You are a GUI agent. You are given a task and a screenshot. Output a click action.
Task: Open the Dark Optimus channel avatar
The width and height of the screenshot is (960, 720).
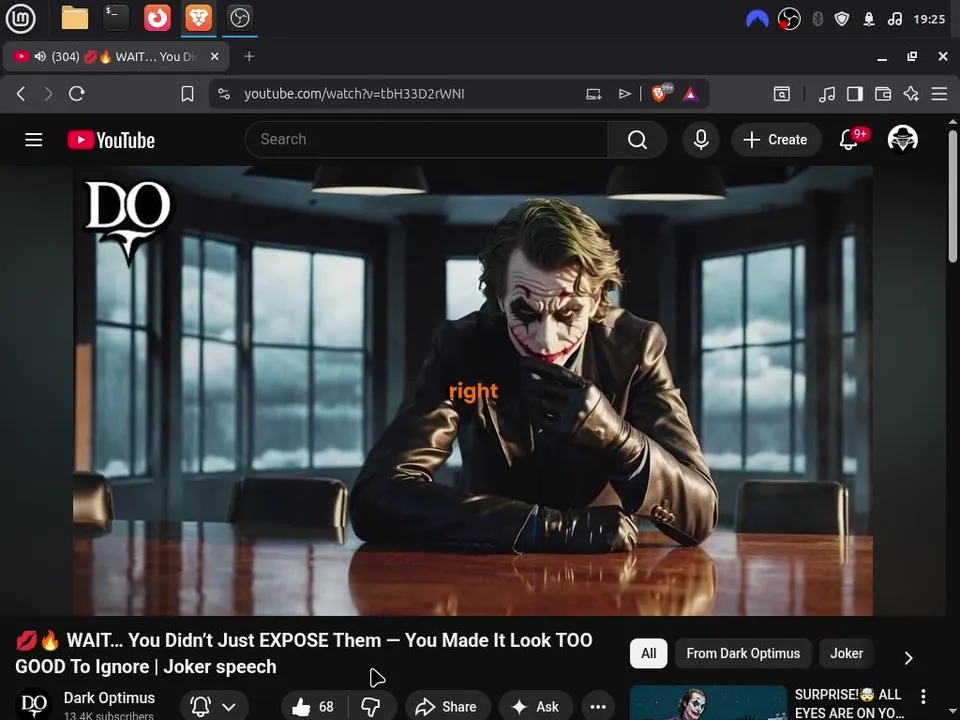pyautogui.click(x=34, y=704)
